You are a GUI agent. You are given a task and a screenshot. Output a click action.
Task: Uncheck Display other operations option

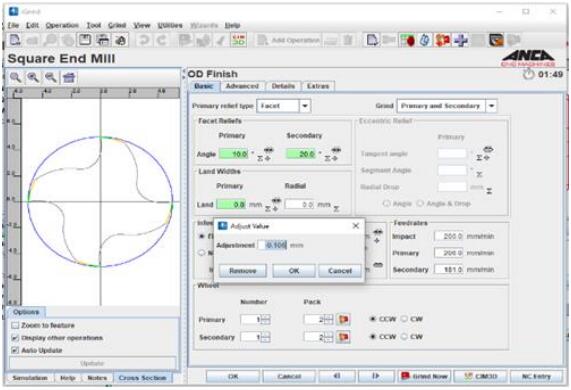(x=15, y=338)
